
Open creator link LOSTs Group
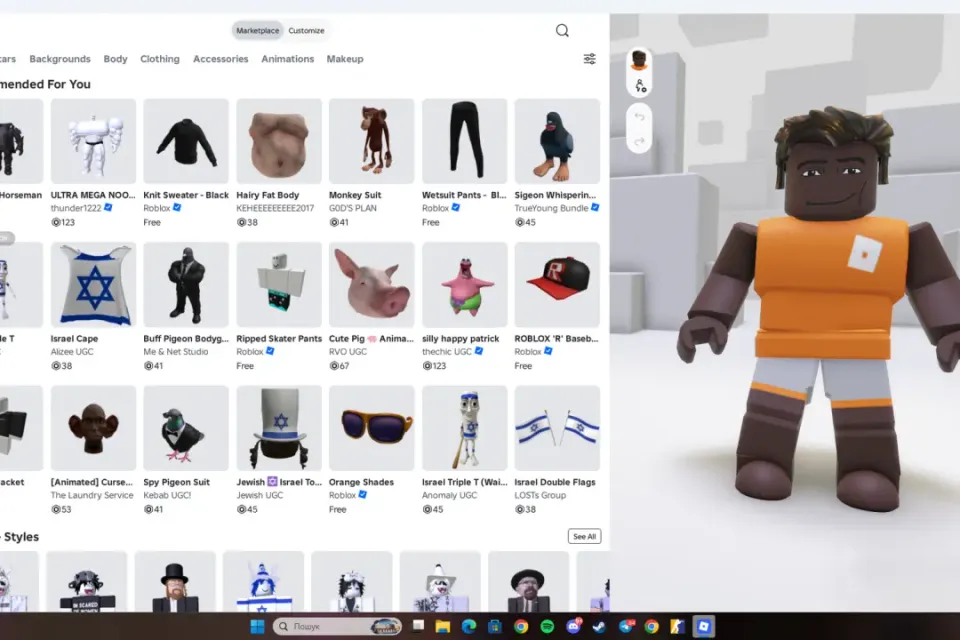[x=540, y=495]
